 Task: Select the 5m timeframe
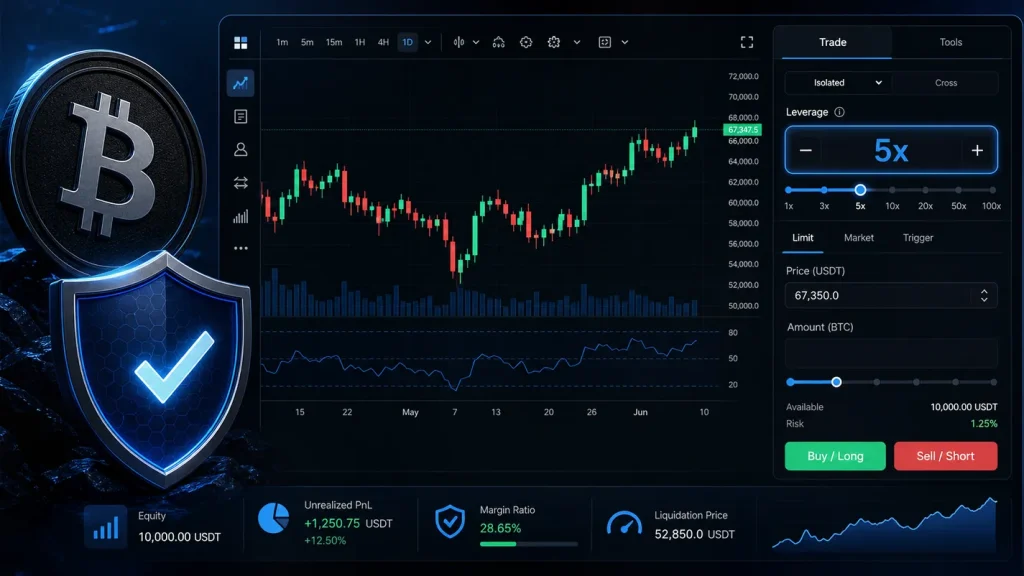click(x=307, y=42)
